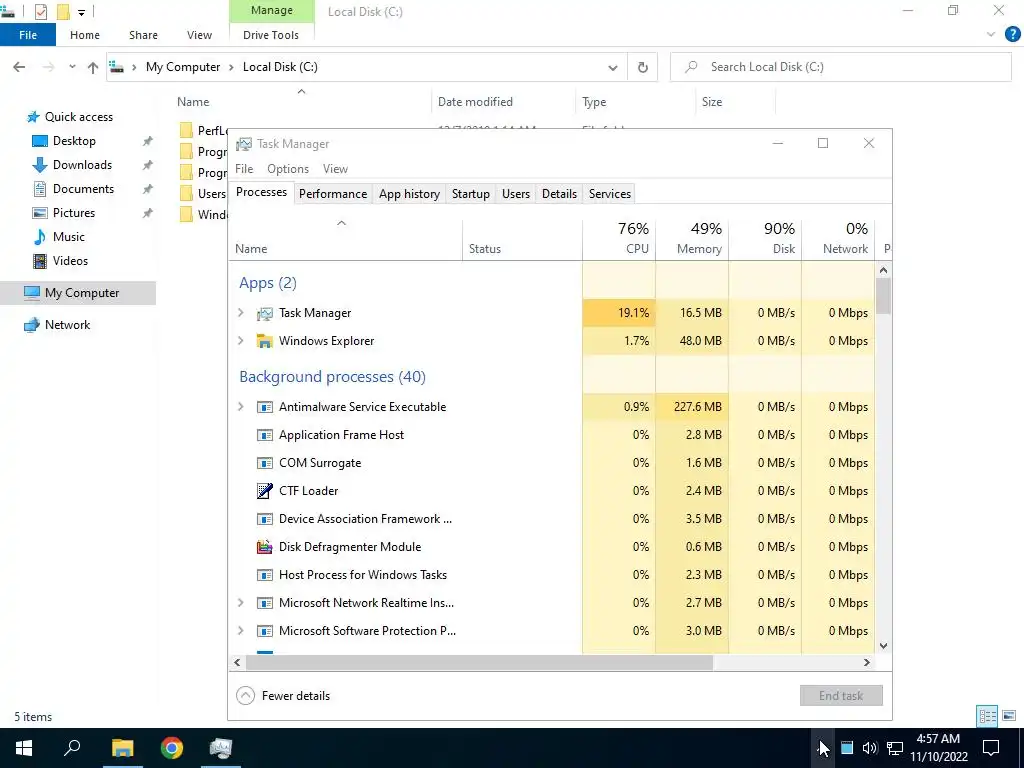Image resolution: width=1024 pixels, height=768 pixels.
Task: Click the process list scroll down arrow
Action: [x=883, y=646]
